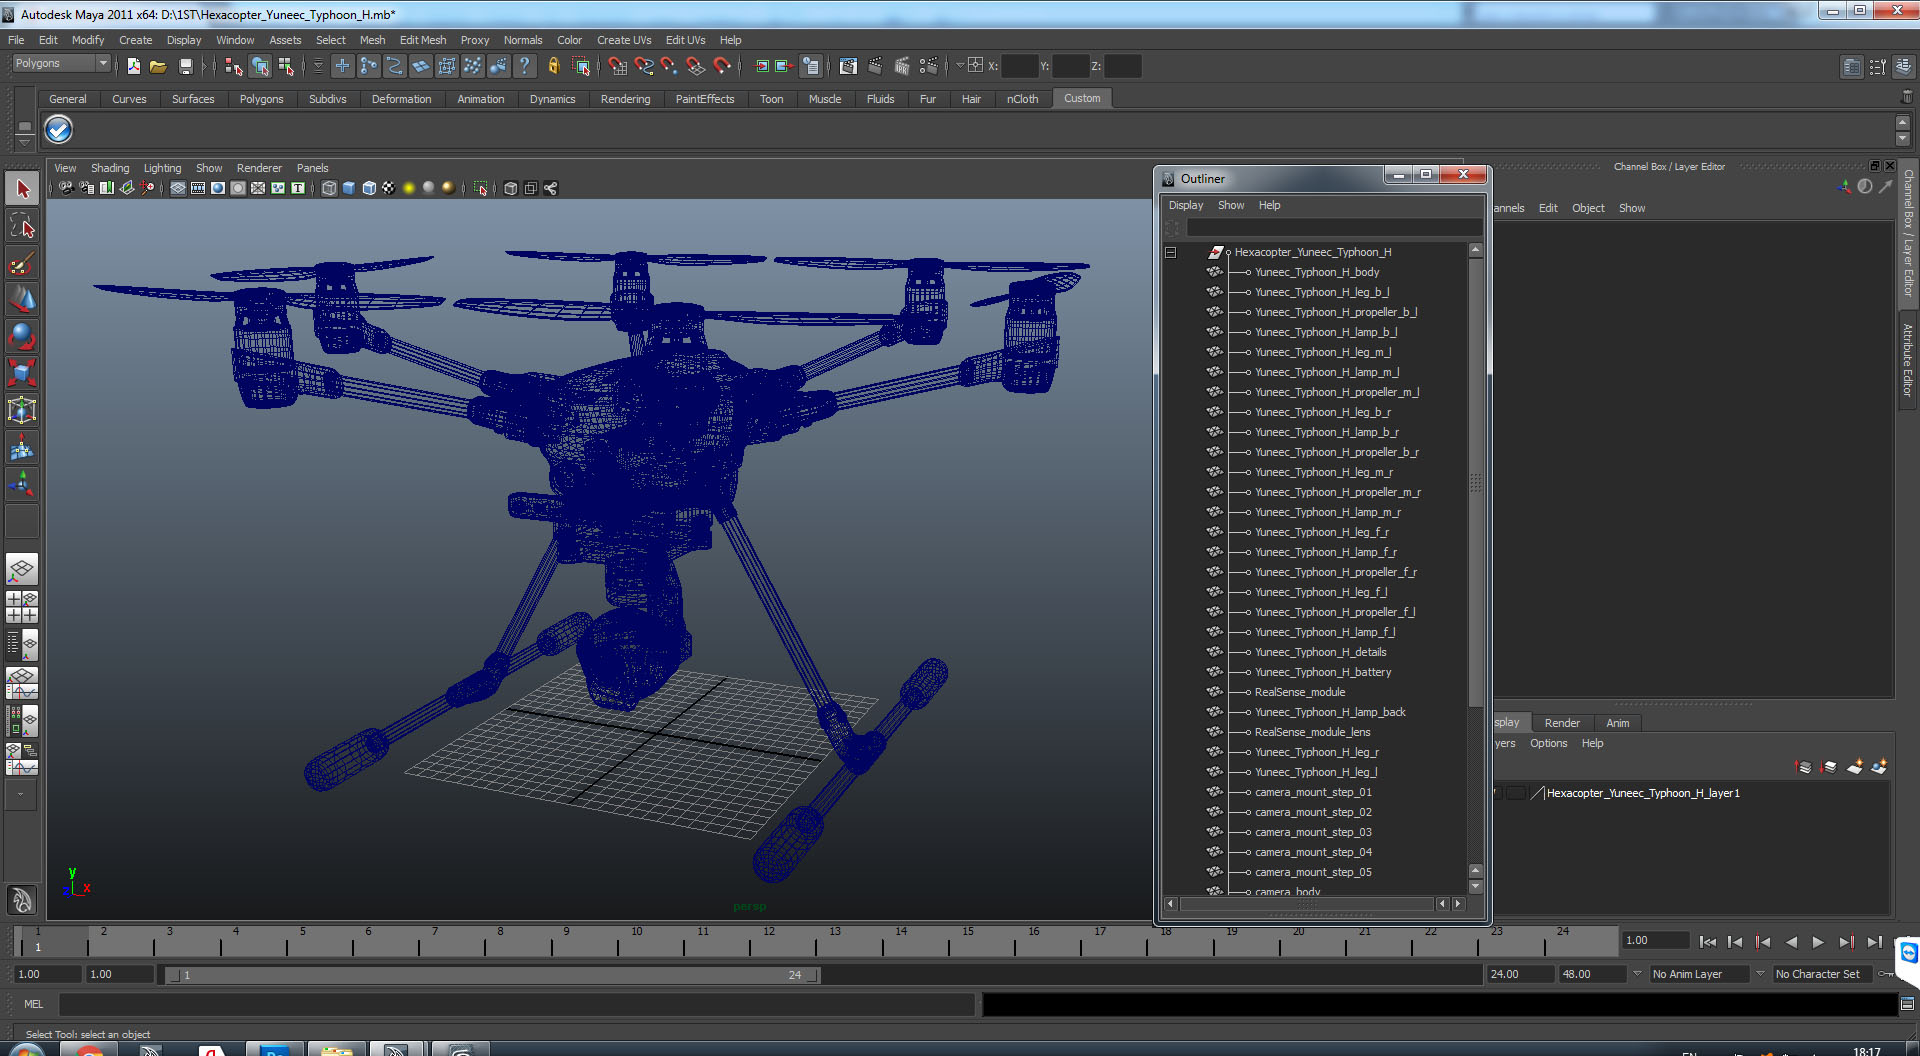Select camera_mount_step_03 in the Outliner
The height and width of the screenshot is (1056, 1920).
click(x=1313, y=832)
